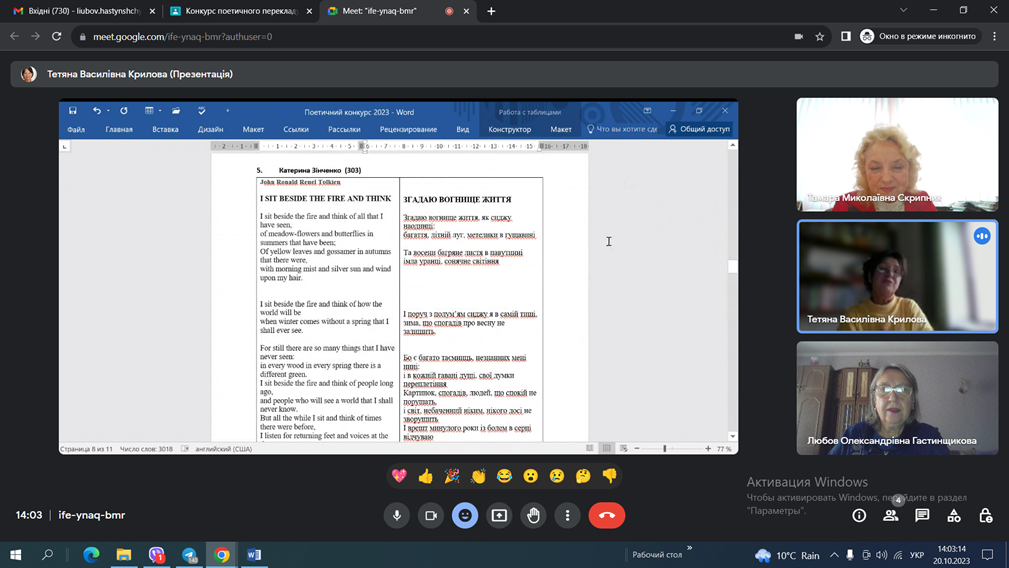The image size is (1009, 568).
Task: Click the Present now screen share button
Action: pos(499,515)
